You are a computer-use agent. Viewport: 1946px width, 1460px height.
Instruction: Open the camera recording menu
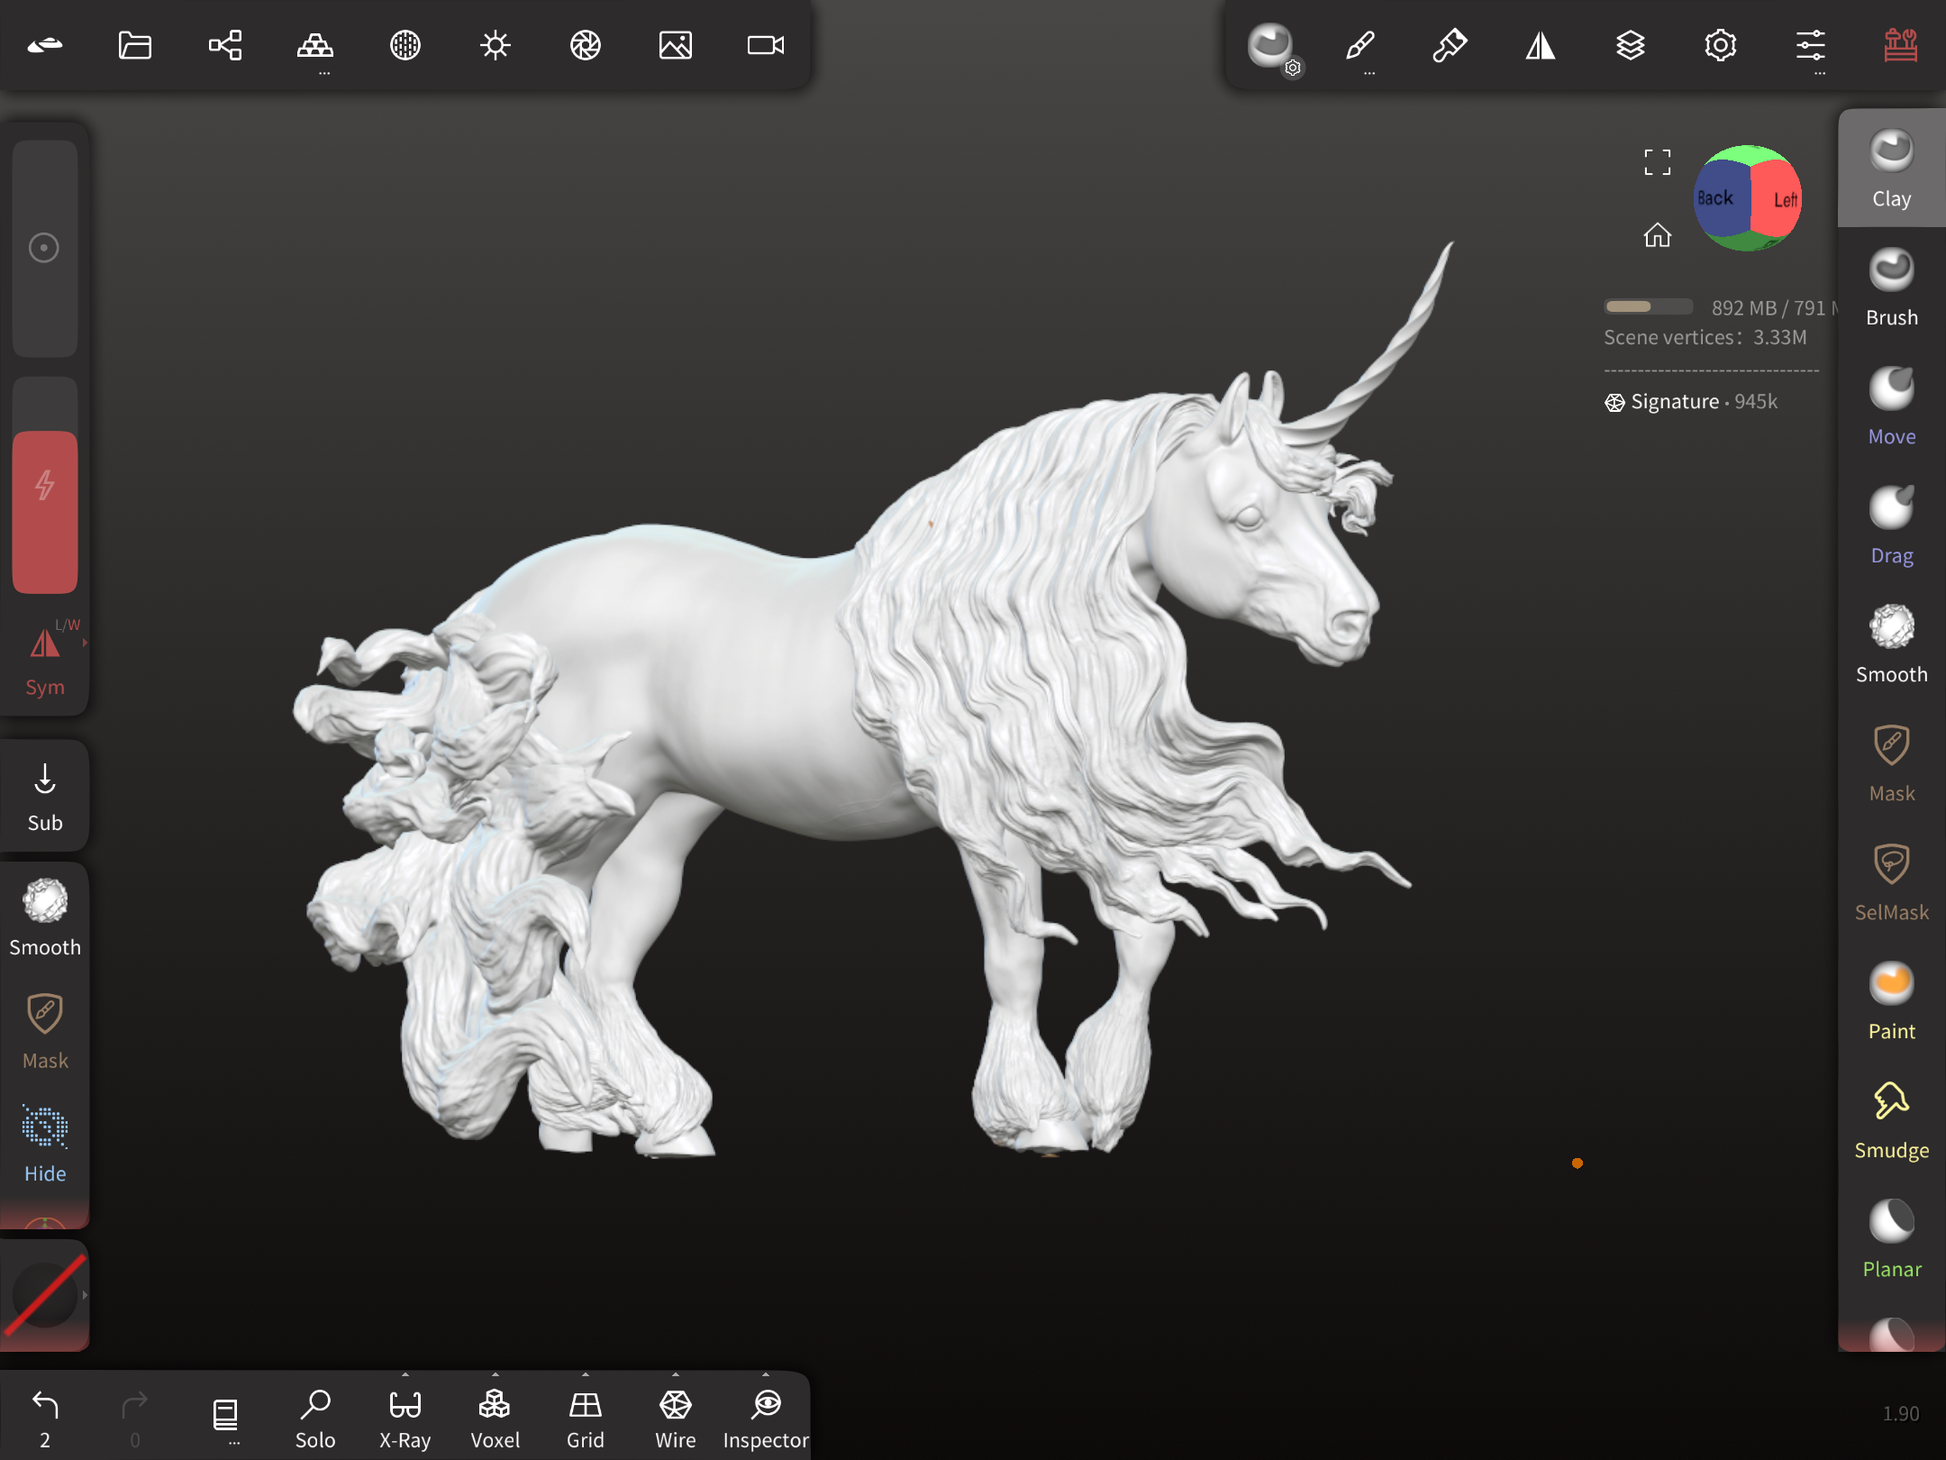coord(765,45)
